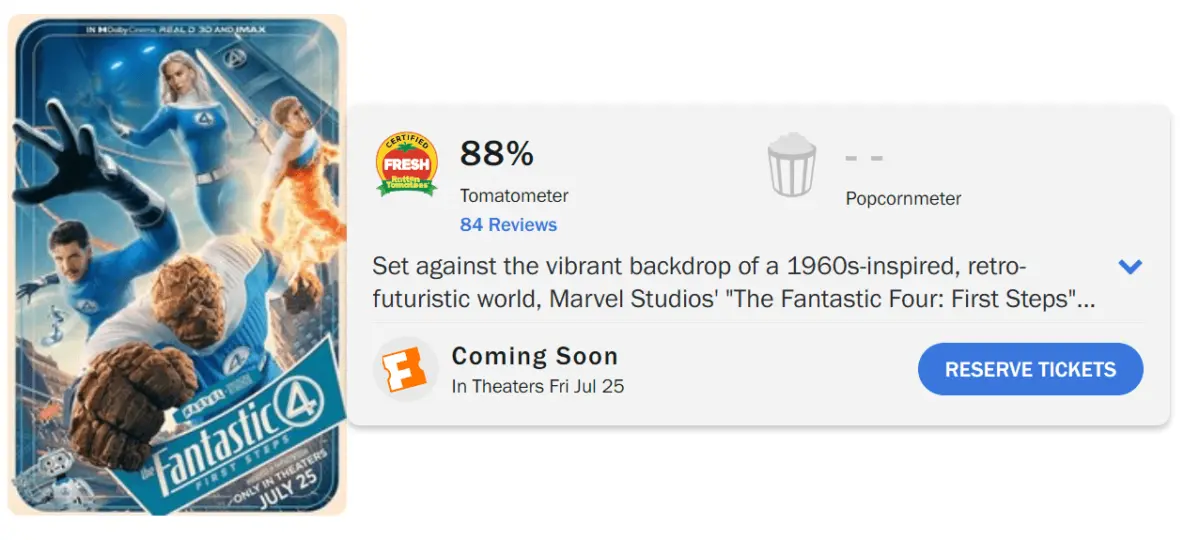Click the In Theaters Fri Jul 25 text
The width and height of the screenshot is (1184, 540).
[x=538, y=387]
